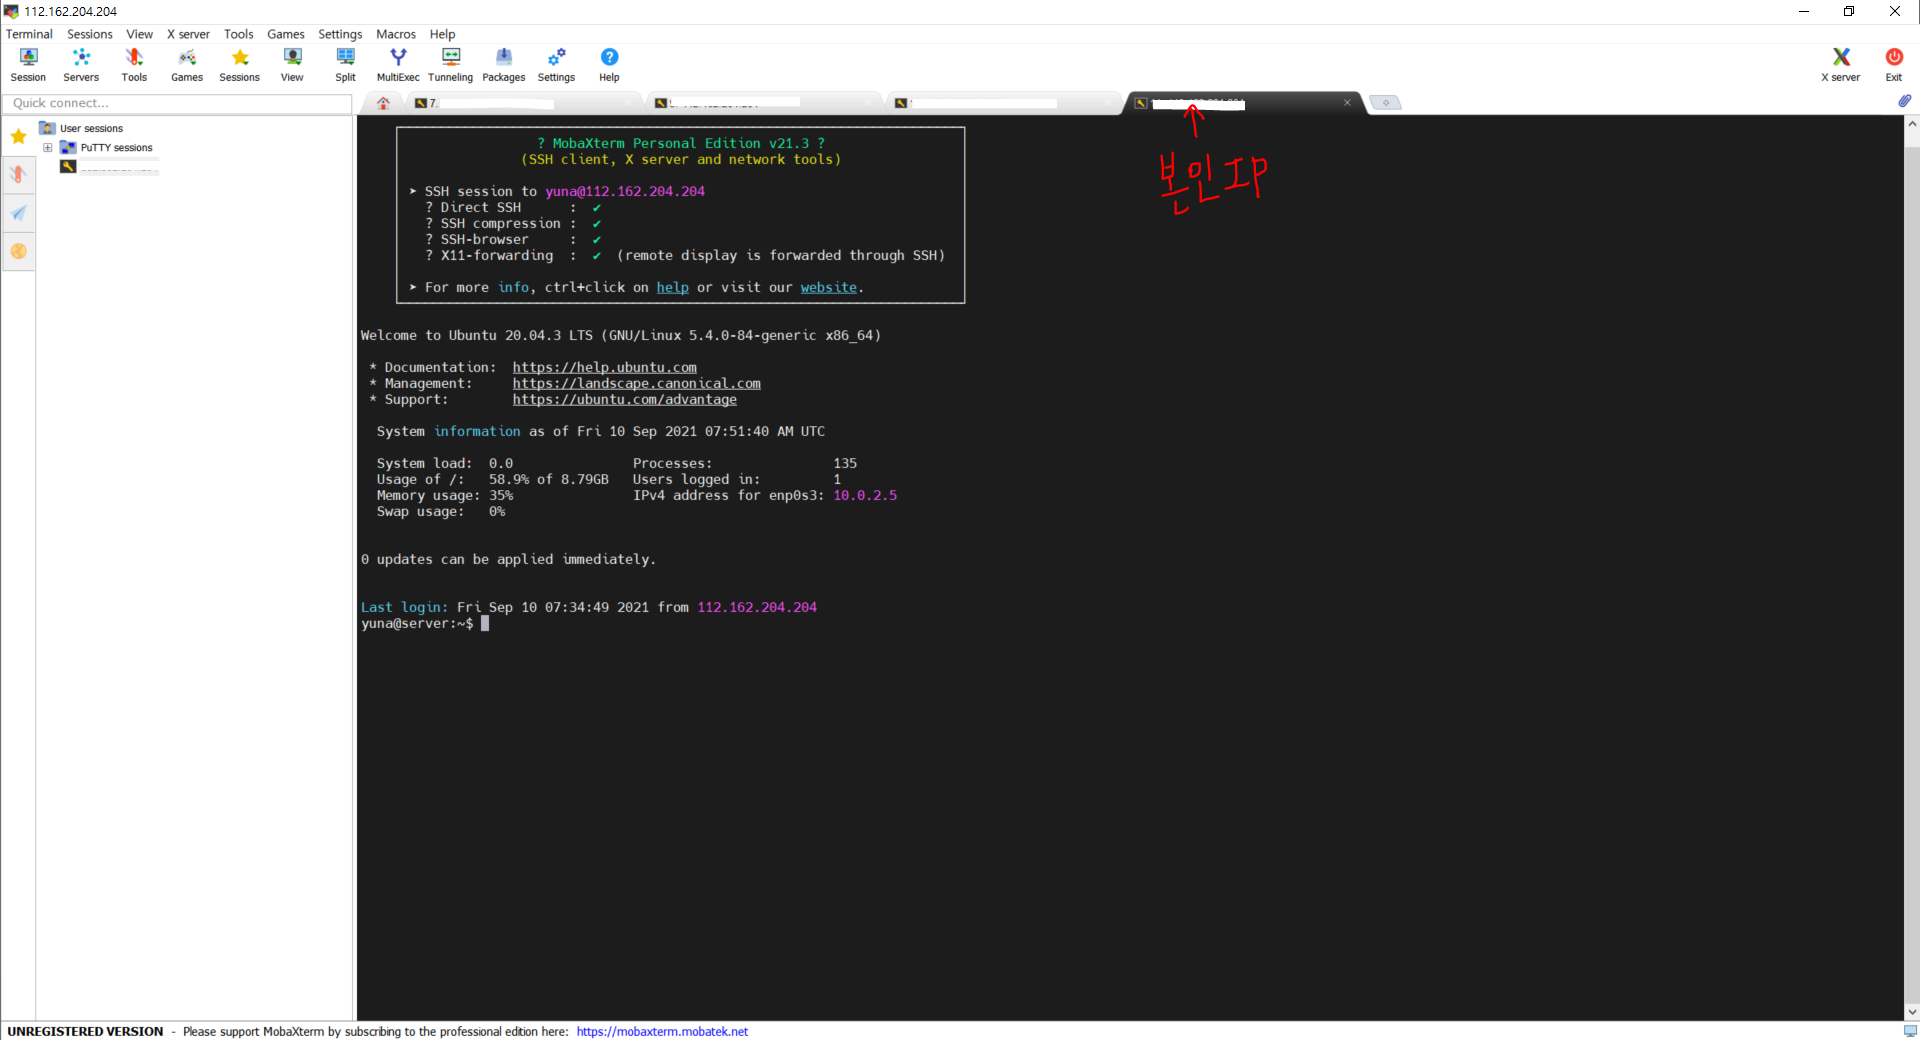
Task: Open the https://help.ubuntu.com link
Action: point(604,367)
